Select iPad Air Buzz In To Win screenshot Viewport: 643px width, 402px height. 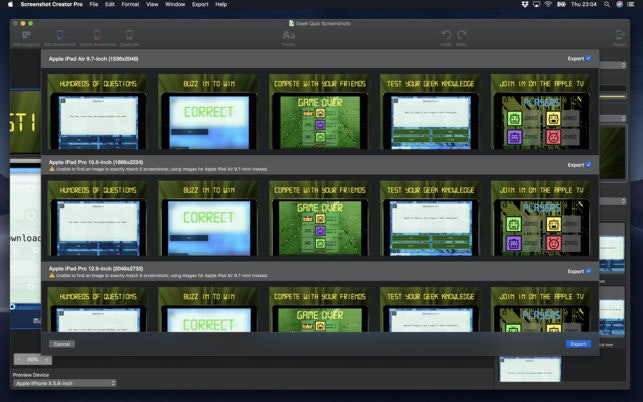point(209,112)
